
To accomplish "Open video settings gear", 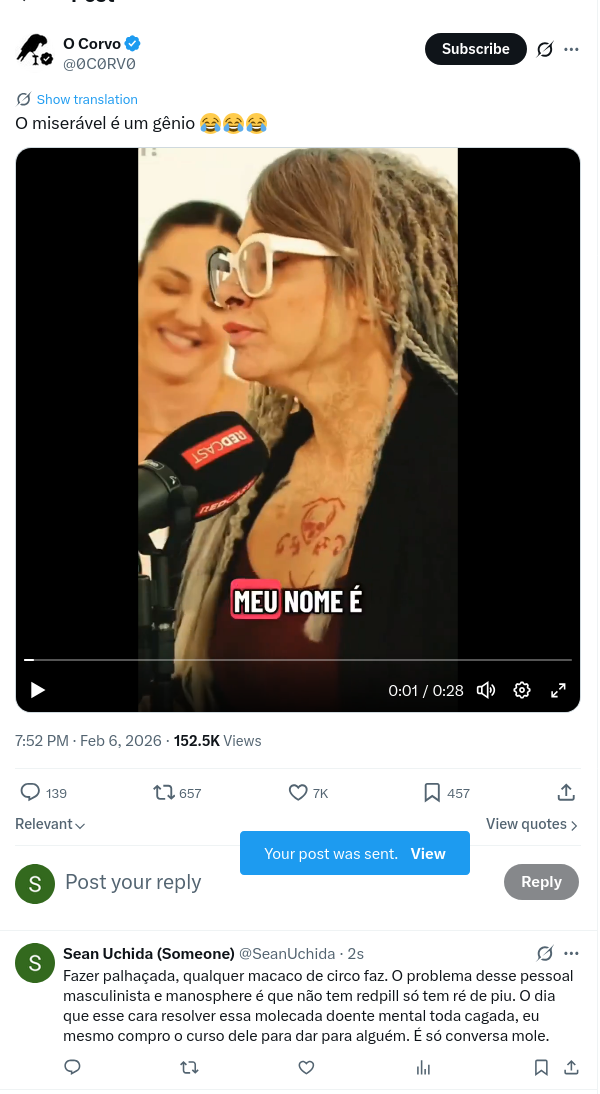I will coord(522,690).
